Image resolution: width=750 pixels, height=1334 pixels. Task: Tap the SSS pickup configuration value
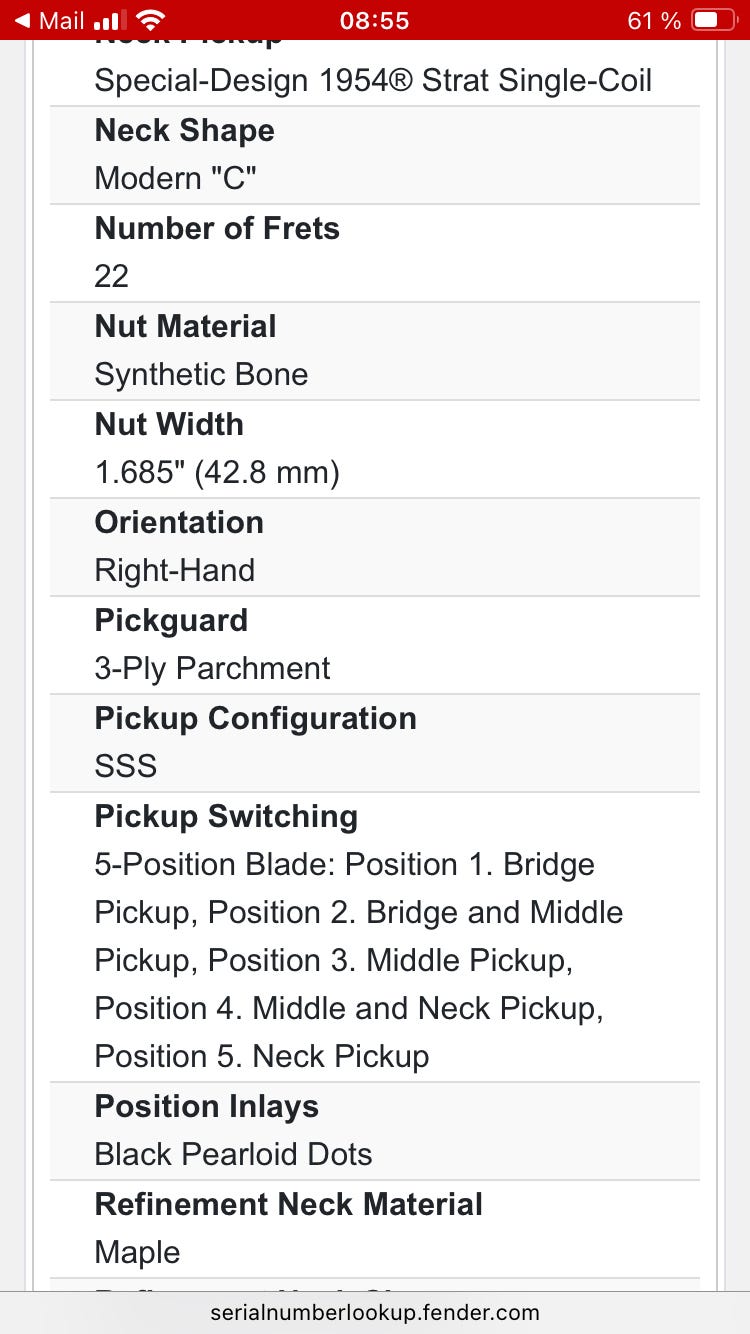pyautogui.click(x=126, y=766)
